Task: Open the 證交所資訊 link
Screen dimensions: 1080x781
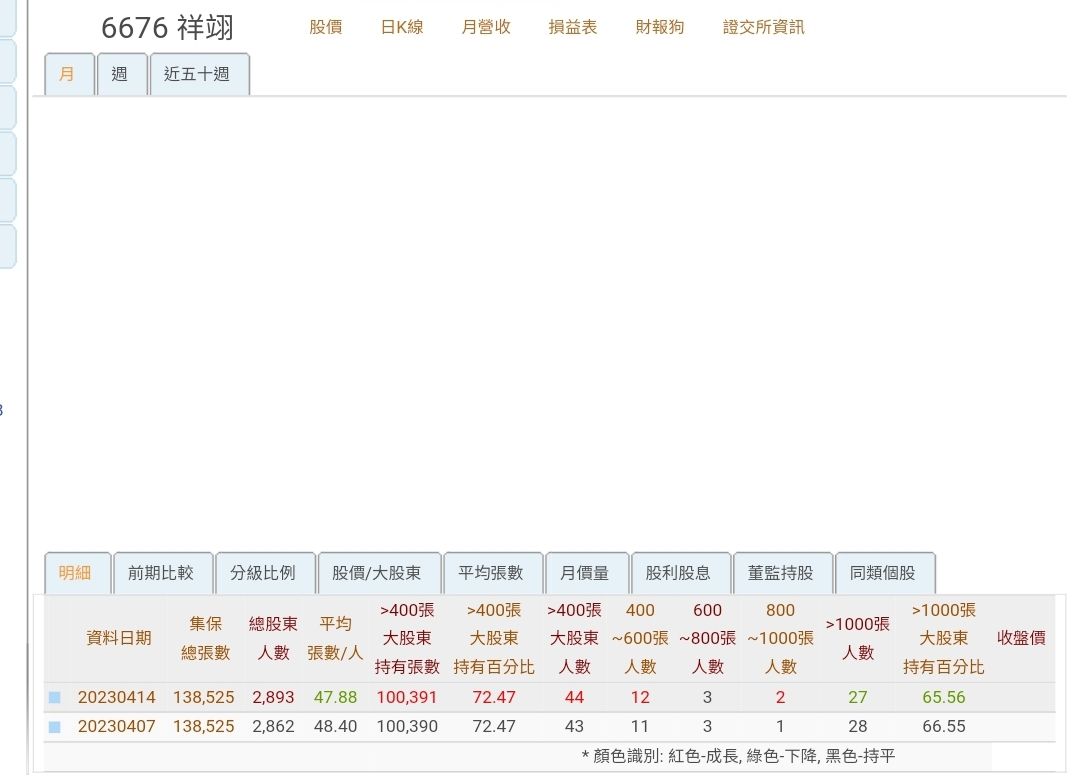Action: tap(764, 28)
